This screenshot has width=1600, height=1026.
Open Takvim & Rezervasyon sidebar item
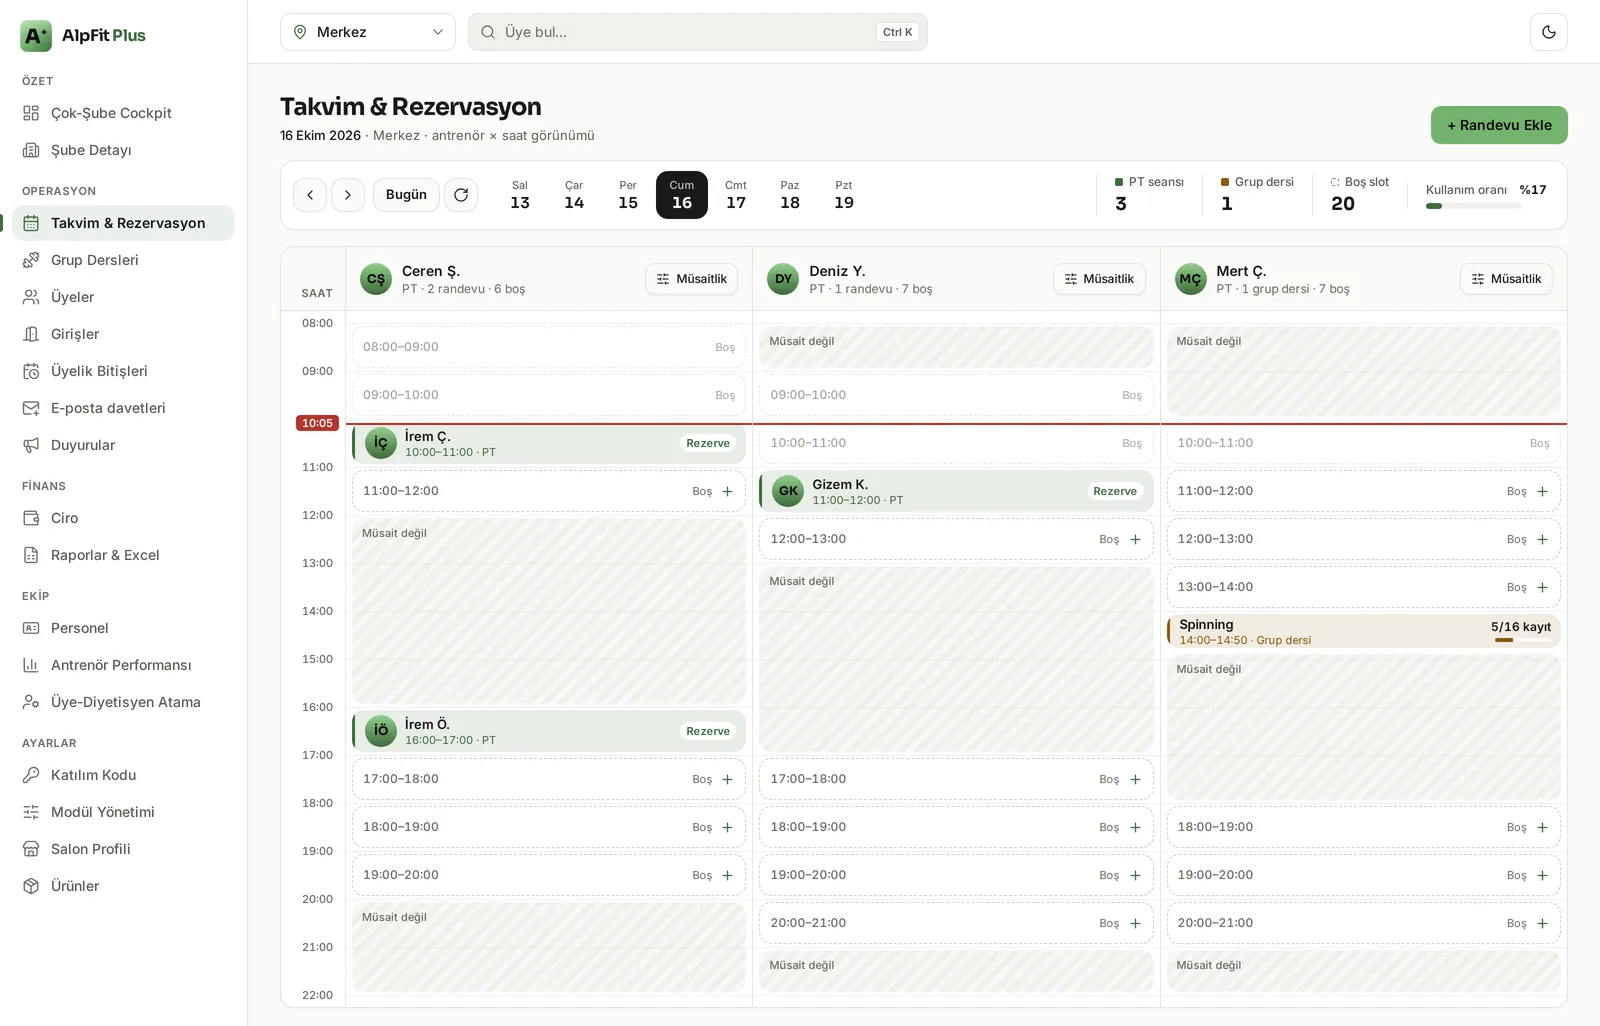[x=123, y=223]
